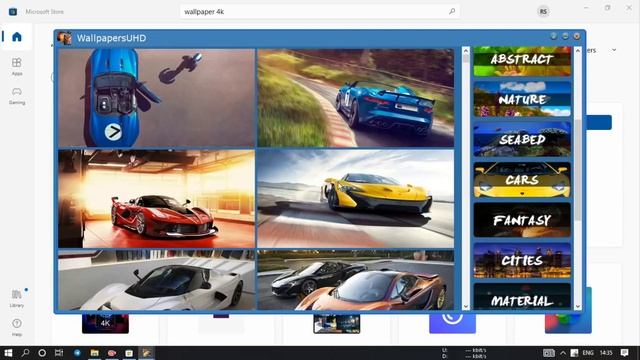The width and height of the screenshot is (640, 360).
Task: Open the Abstract wallpaper category
Action: click(522, 61)
